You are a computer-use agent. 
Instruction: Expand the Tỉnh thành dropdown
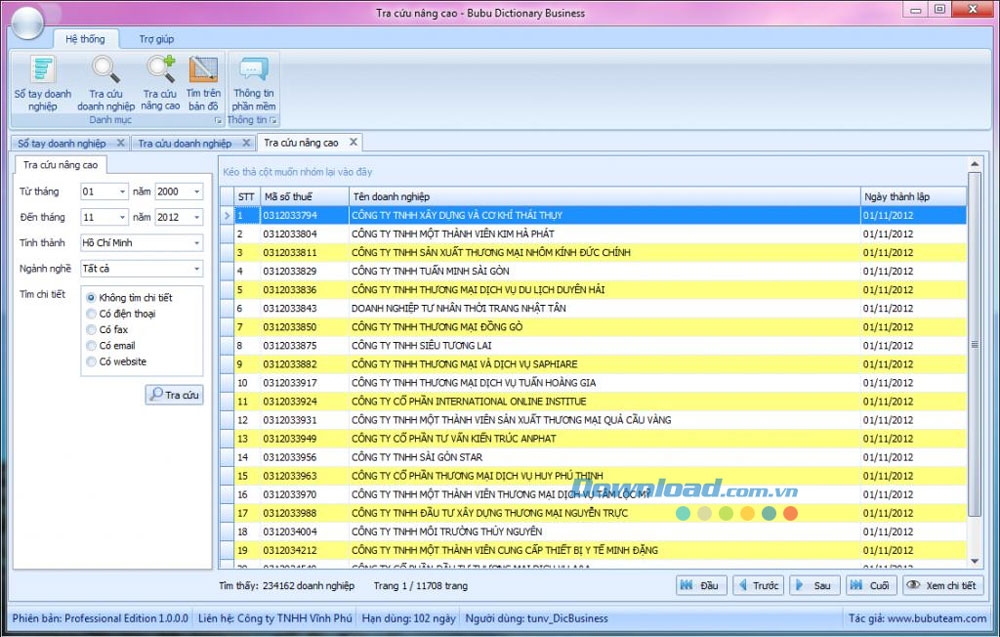(196, 243)
